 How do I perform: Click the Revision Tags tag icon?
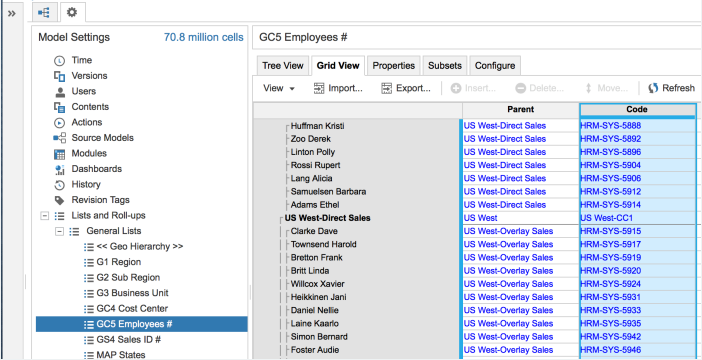[60, 200]
